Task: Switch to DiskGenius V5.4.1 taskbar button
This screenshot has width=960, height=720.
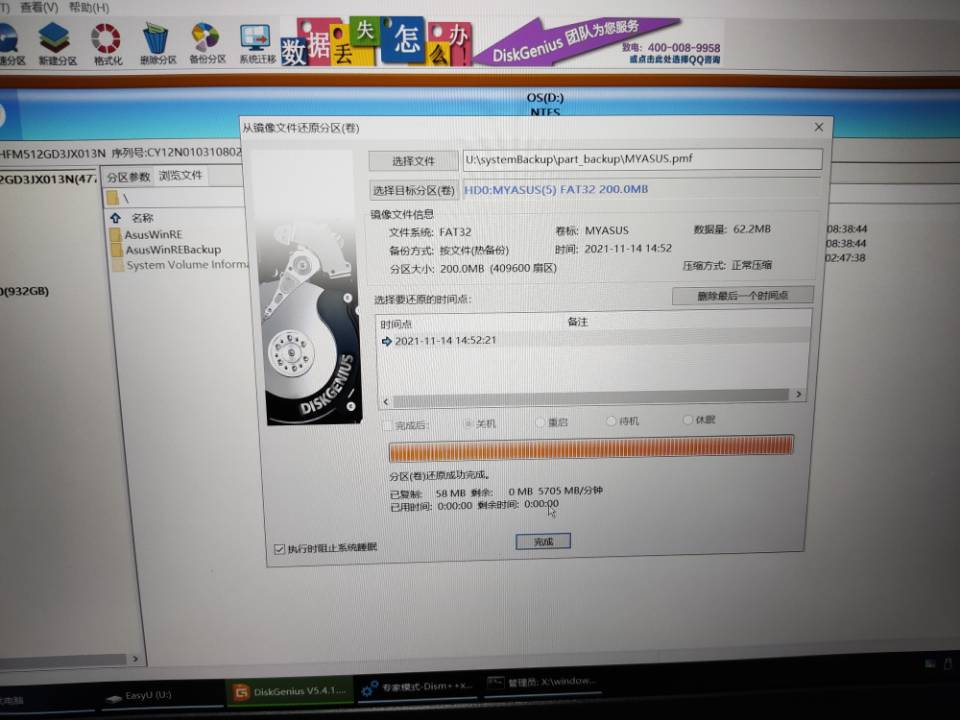Action: point(290,691)
